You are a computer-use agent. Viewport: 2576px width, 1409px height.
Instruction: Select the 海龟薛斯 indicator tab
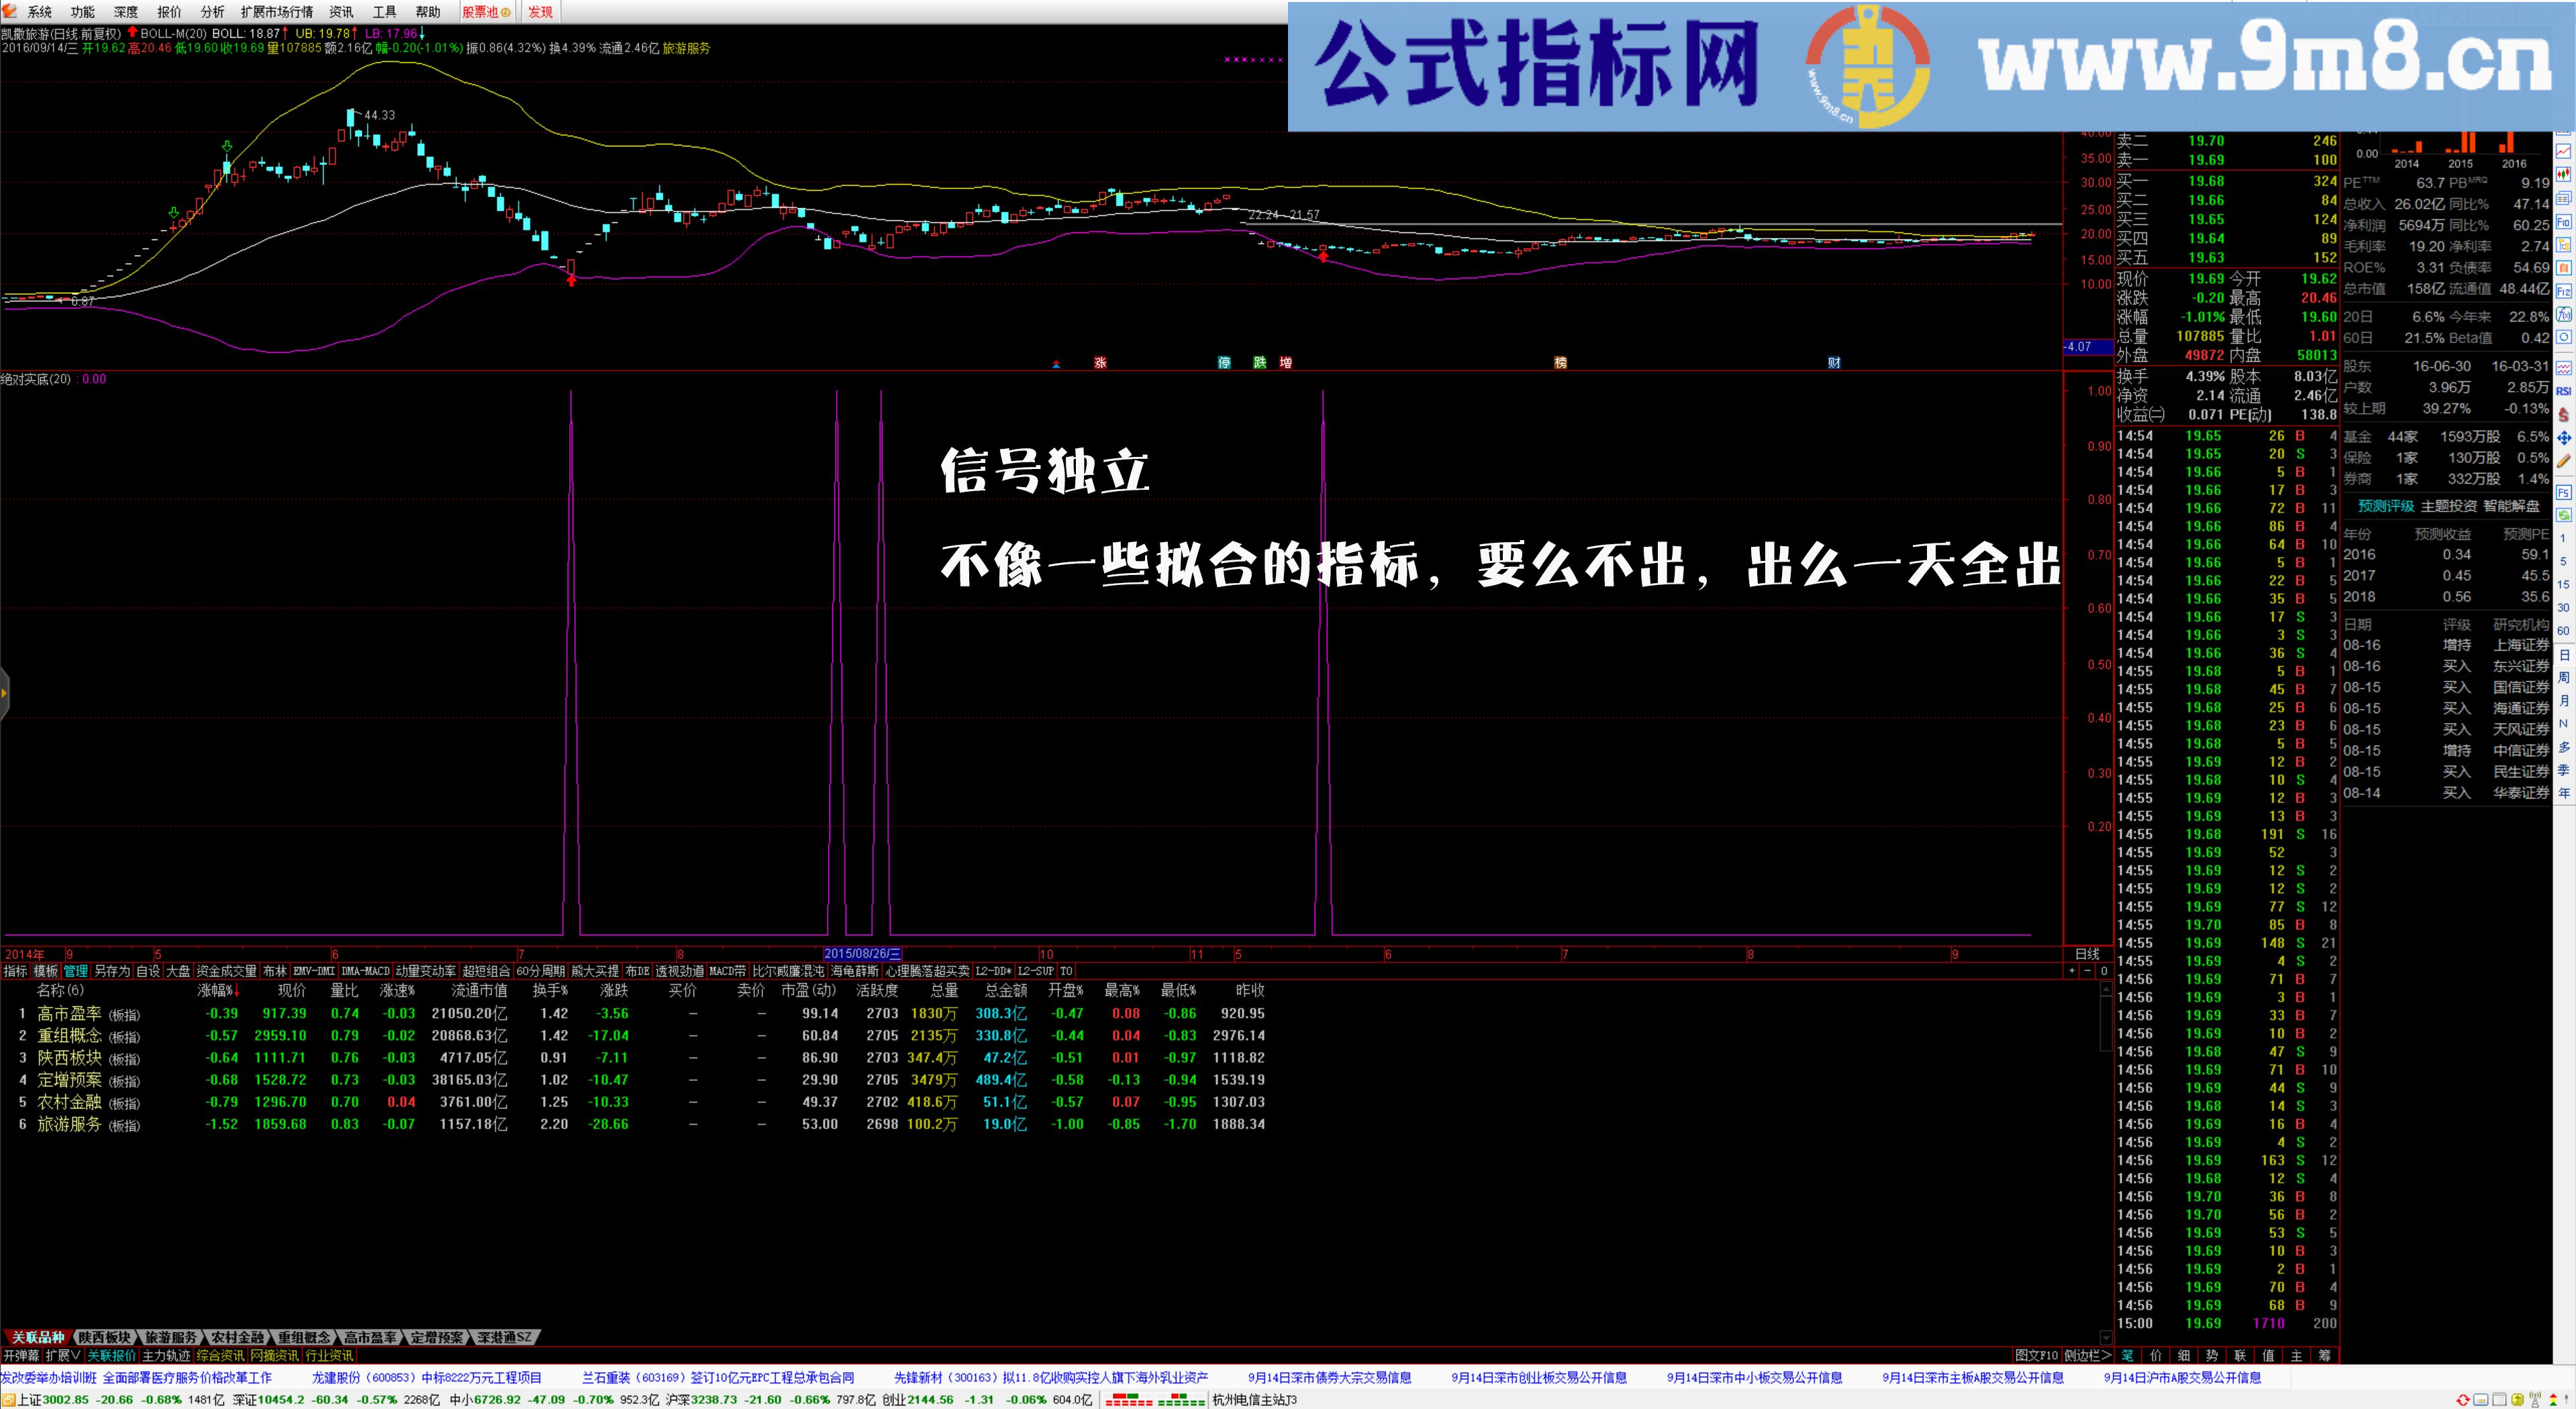[x=854, y=971]
